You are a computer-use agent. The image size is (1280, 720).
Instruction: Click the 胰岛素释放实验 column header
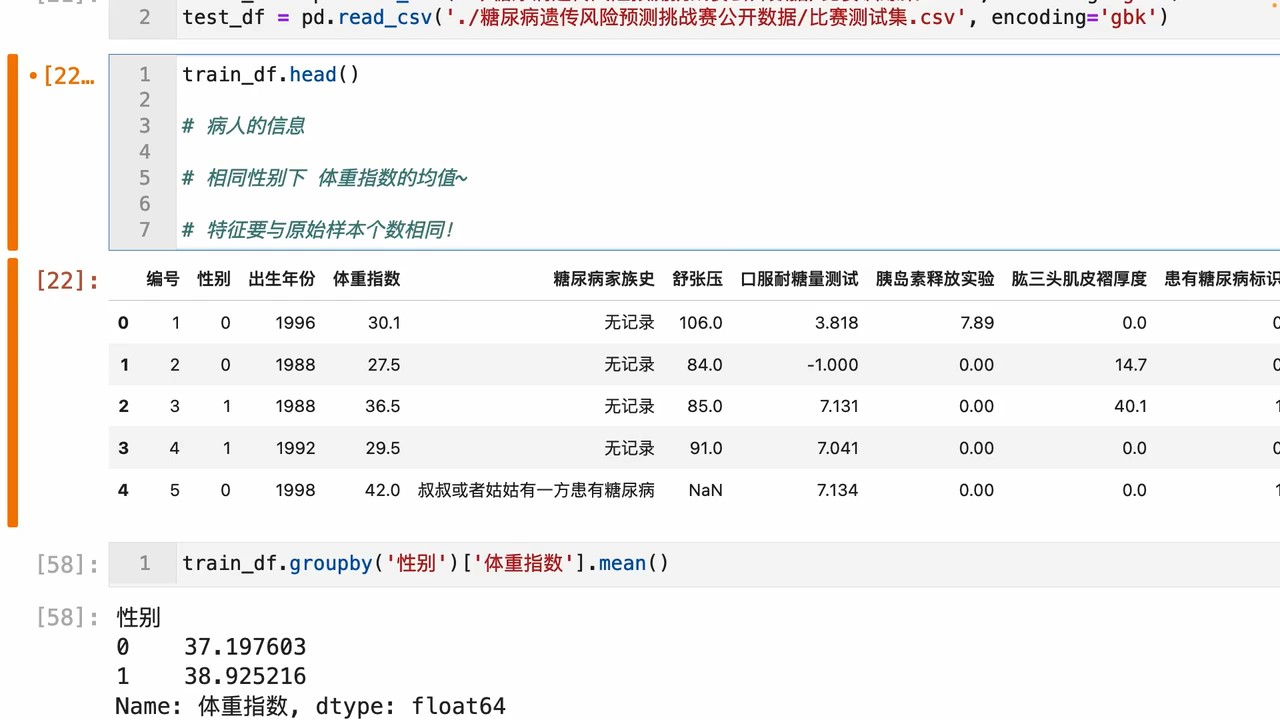(935, 279)
